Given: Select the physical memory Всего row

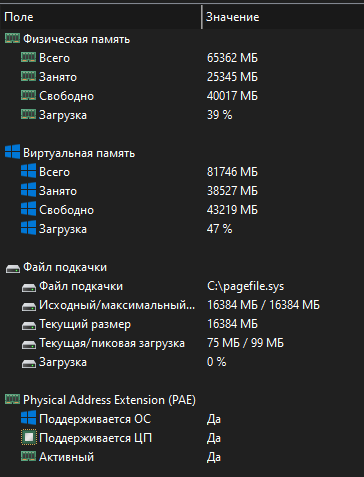Looking at the screenshot, I should [x=182, y=58].
